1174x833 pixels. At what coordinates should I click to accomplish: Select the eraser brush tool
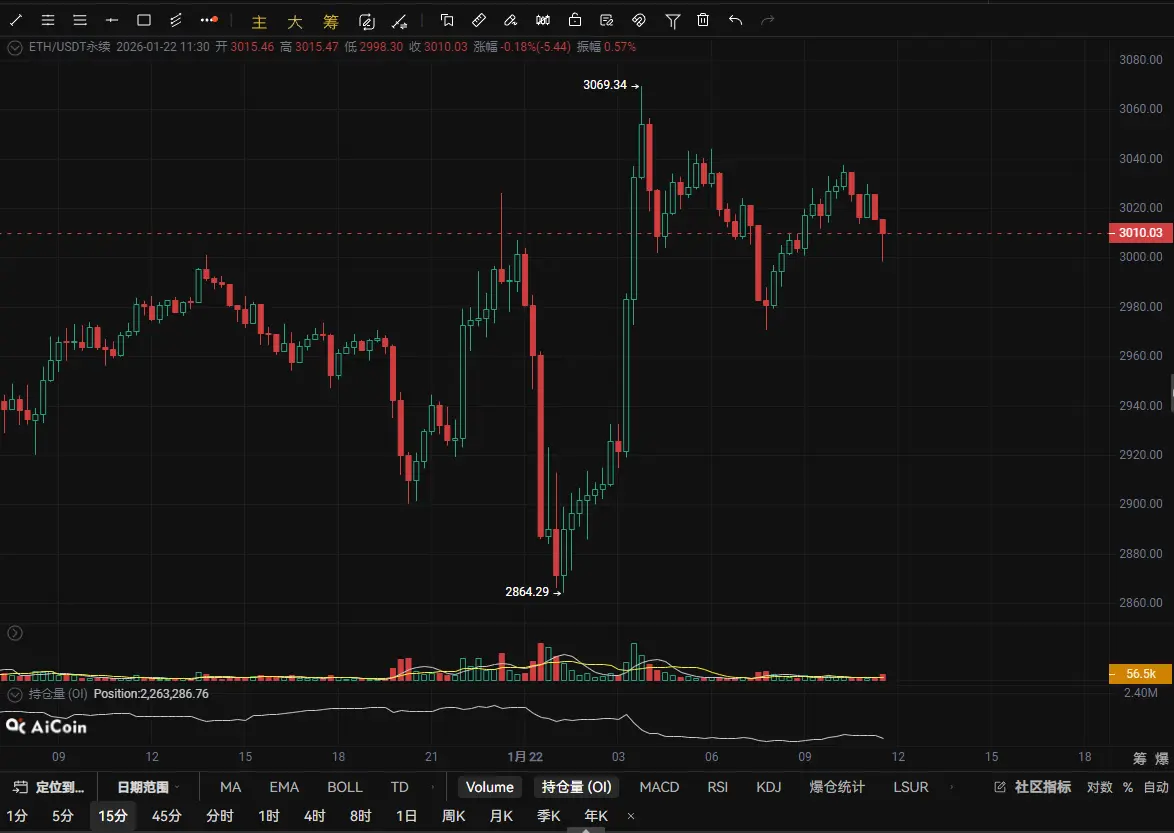point(511,20)
